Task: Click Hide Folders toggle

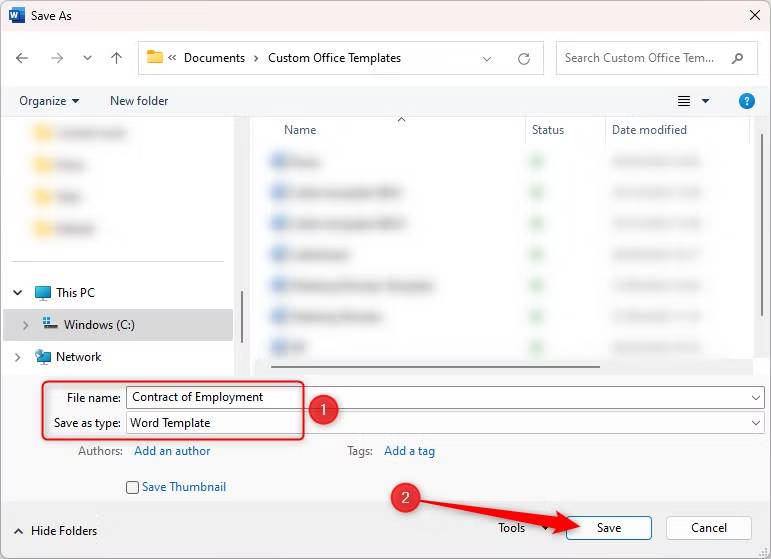Action: [56, 531]
